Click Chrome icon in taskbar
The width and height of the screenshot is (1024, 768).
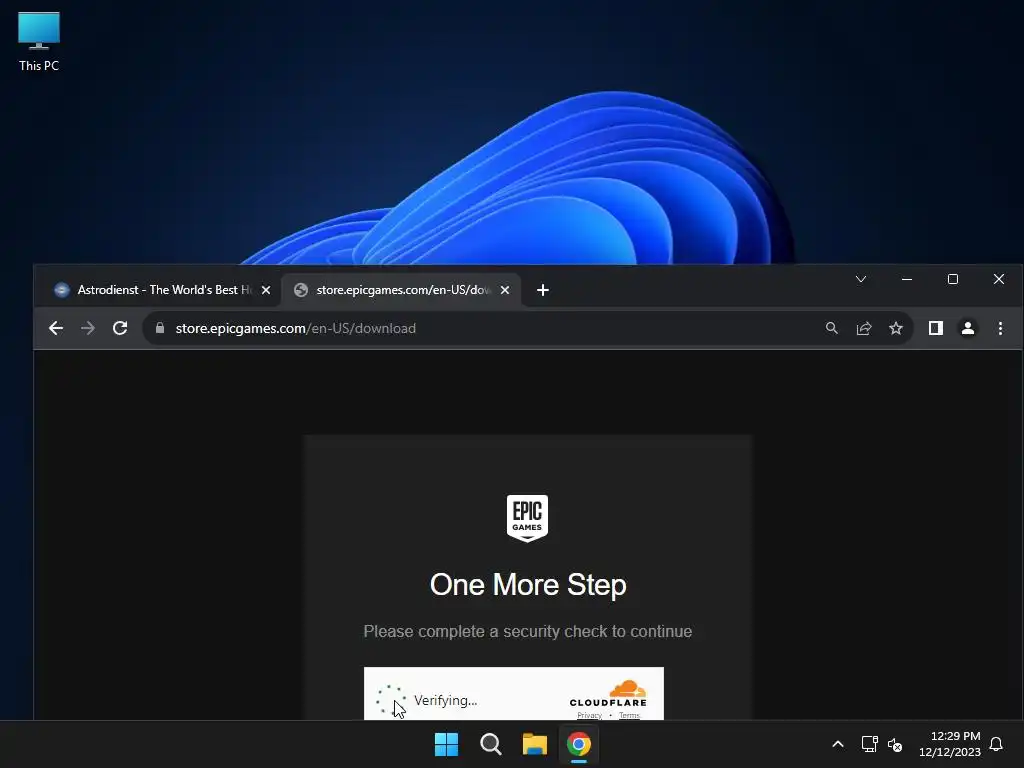(579, 744)
